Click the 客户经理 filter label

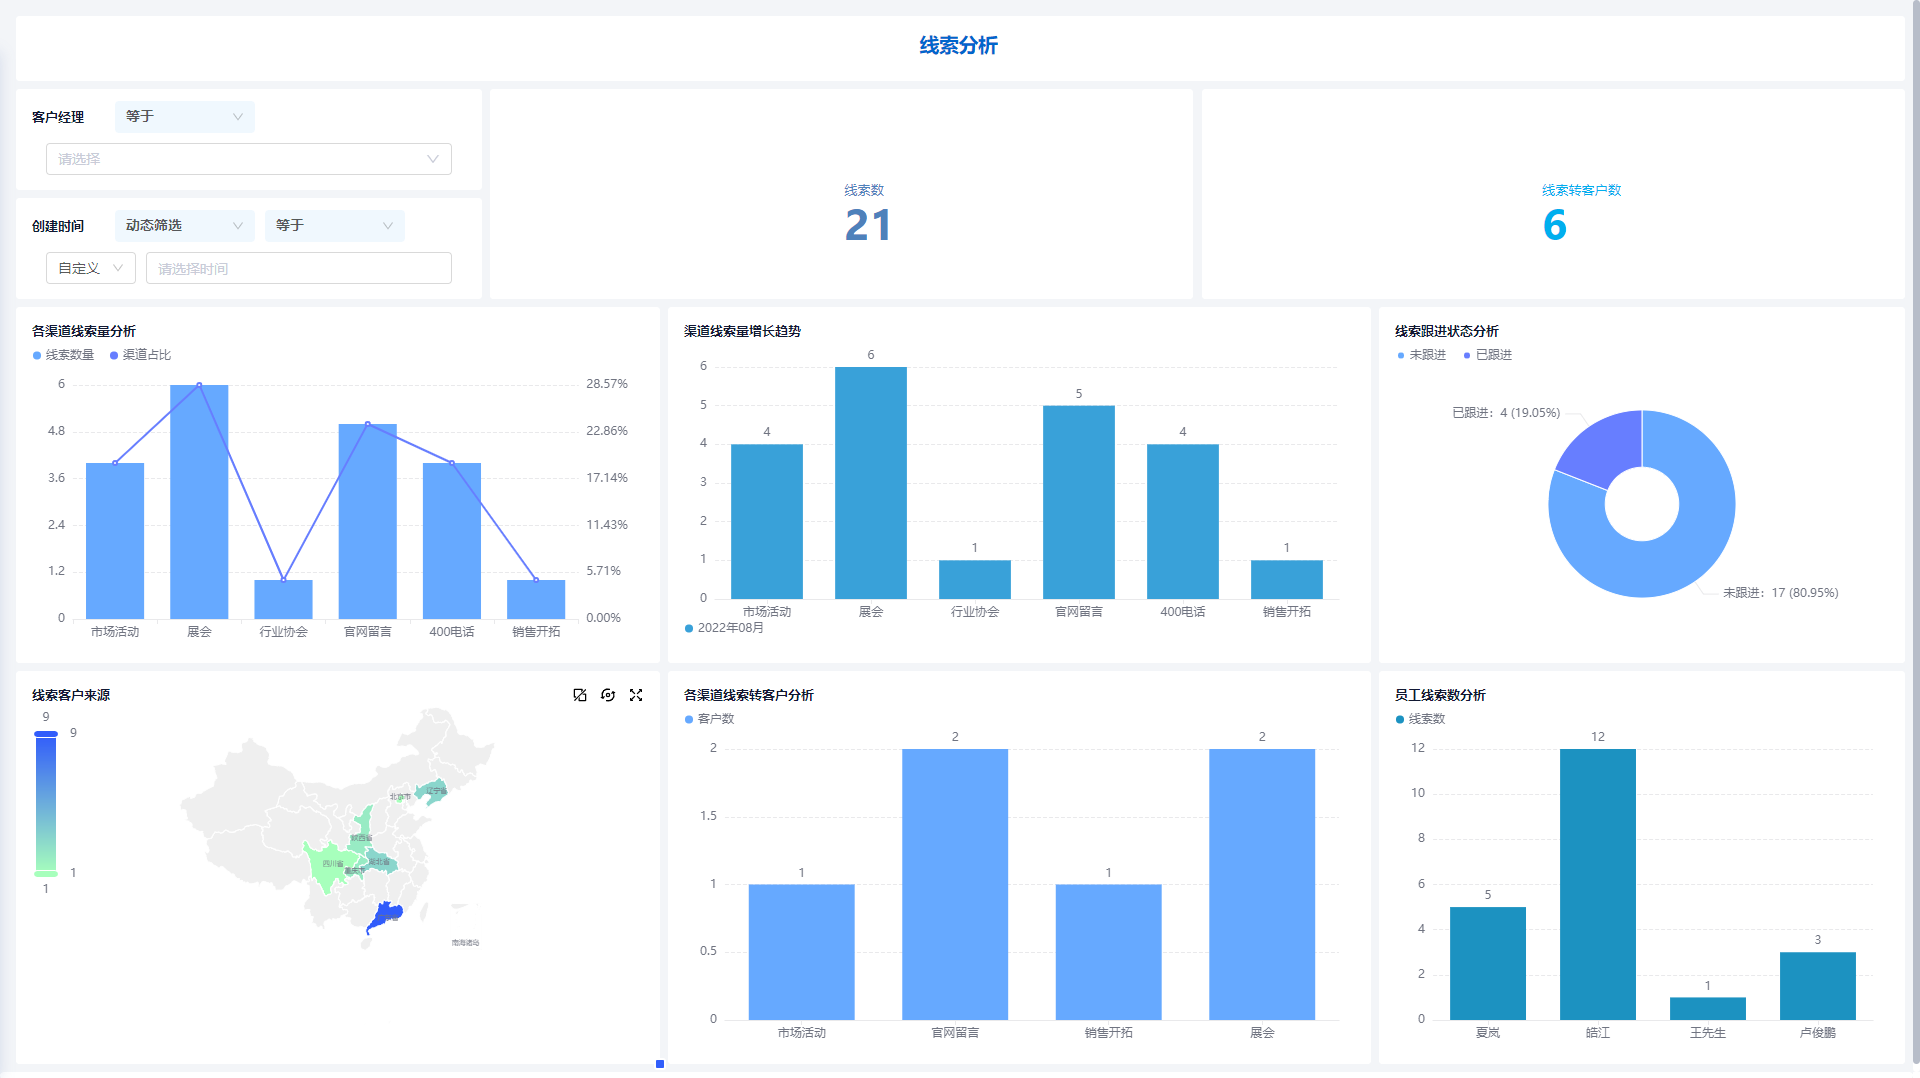coord(58,117)
